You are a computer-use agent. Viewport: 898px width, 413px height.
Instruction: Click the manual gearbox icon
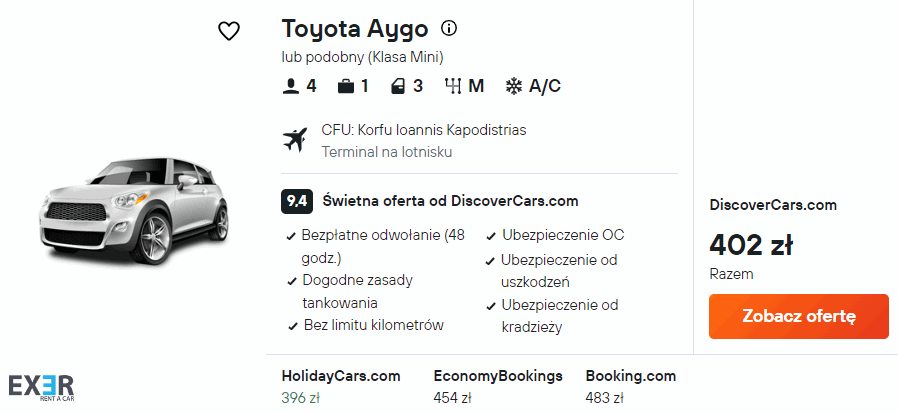453,86
